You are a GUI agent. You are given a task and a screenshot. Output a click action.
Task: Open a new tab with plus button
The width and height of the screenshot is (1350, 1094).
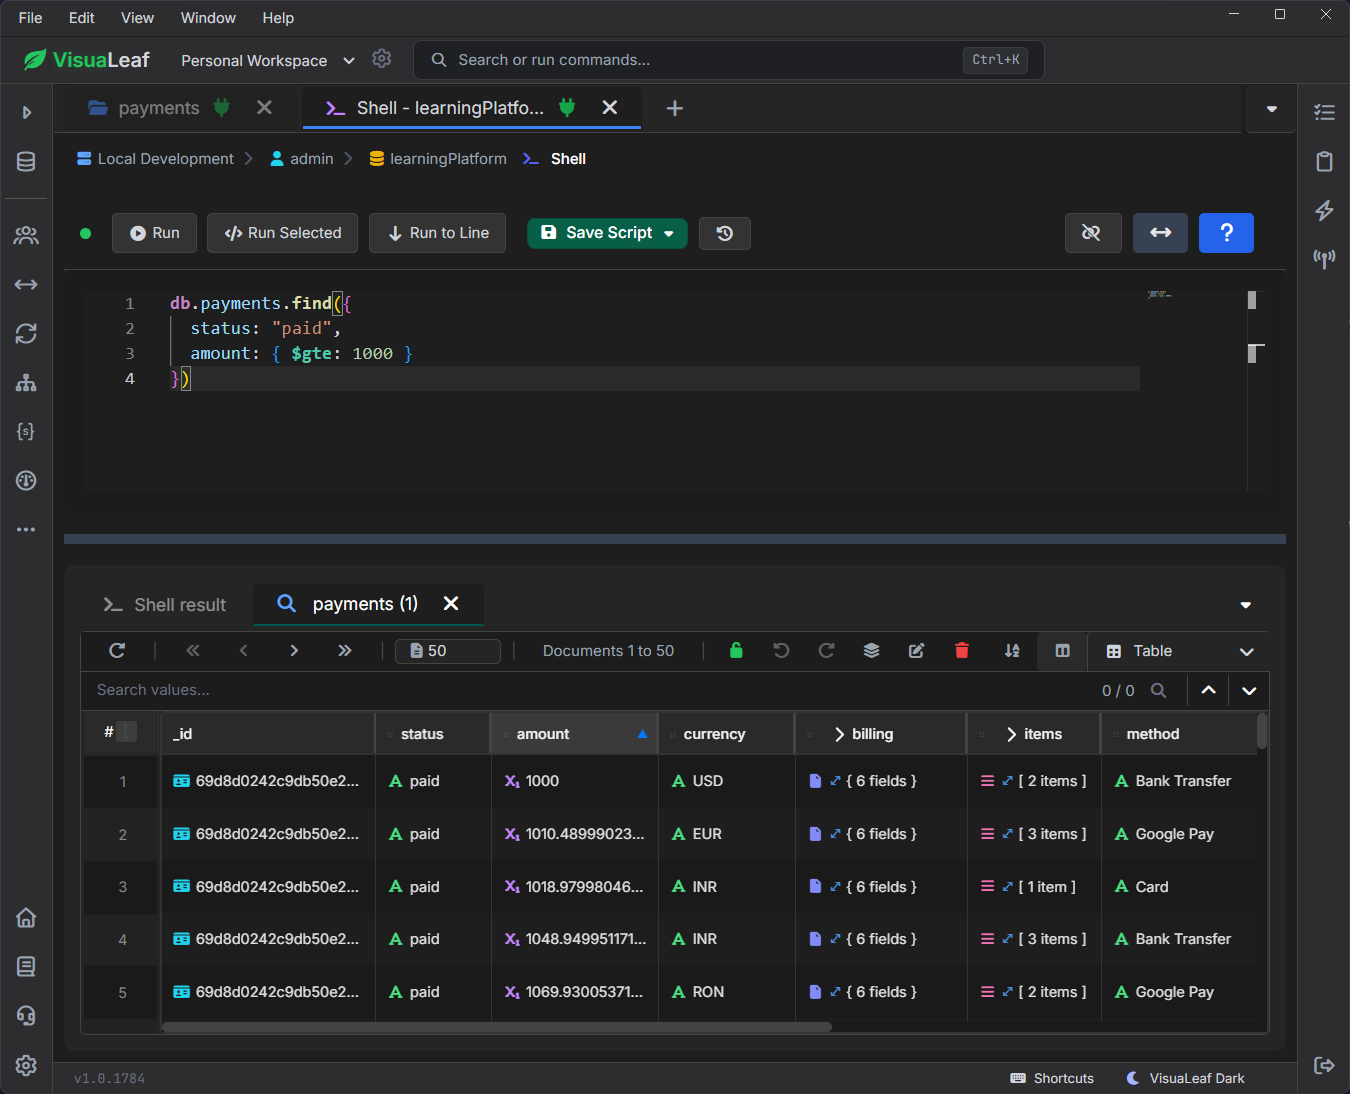[675, 108]
